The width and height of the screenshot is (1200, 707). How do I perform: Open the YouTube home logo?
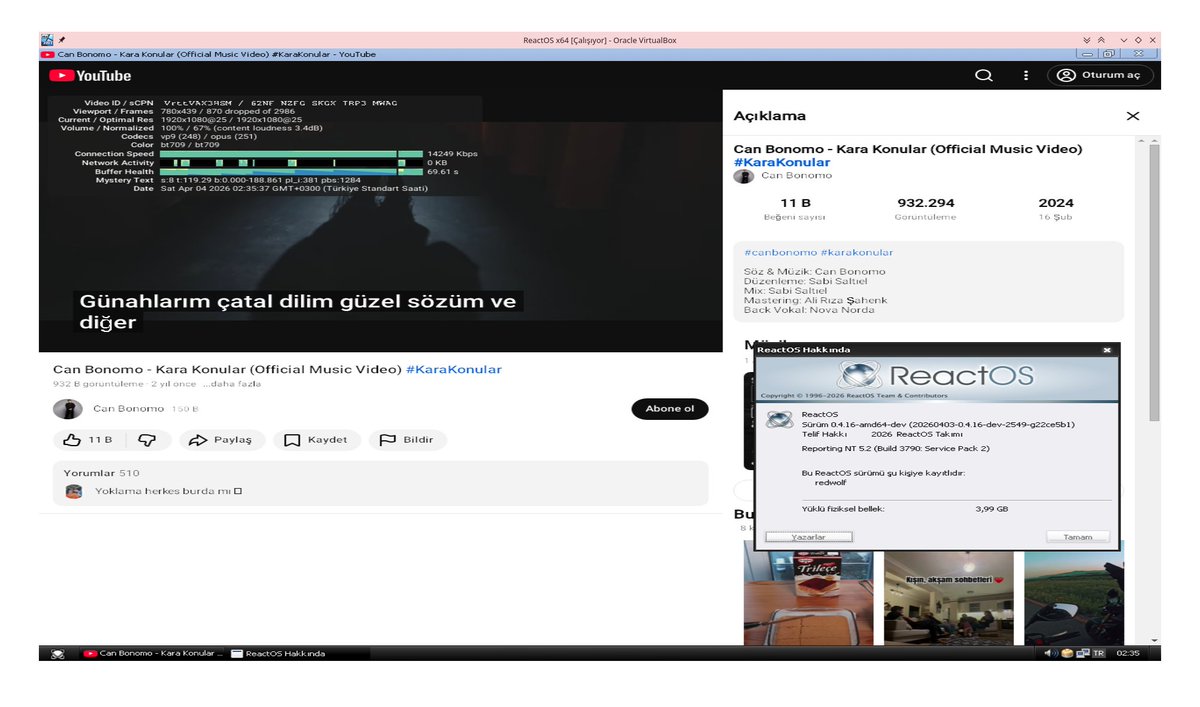tap(90, 76)
